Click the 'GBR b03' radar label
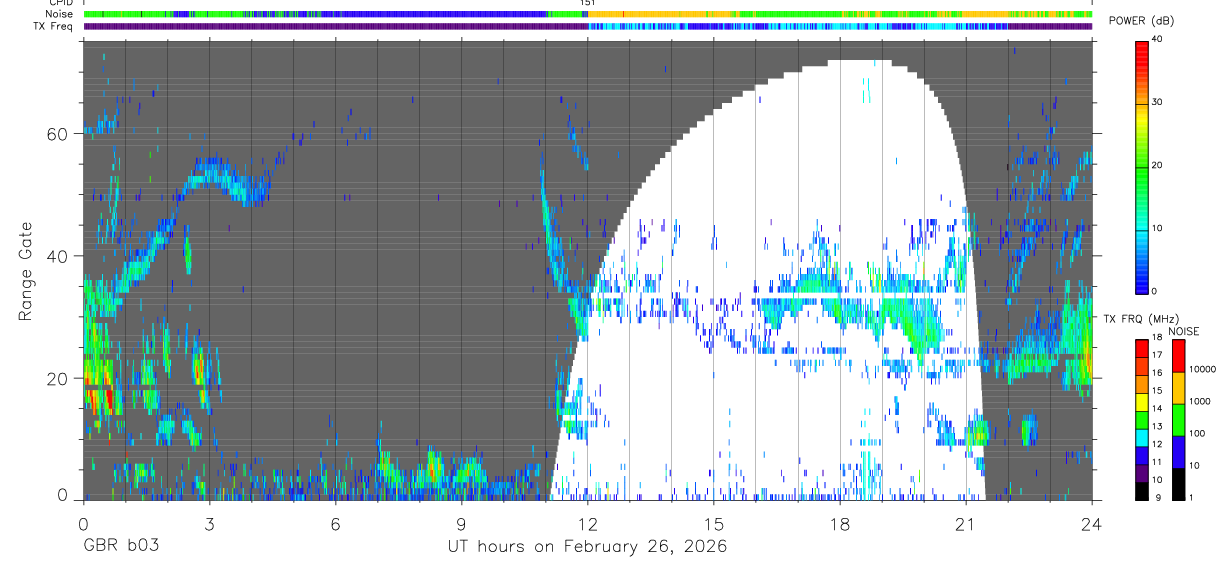This screenshot has width=1228, height=567. point(119,547)
